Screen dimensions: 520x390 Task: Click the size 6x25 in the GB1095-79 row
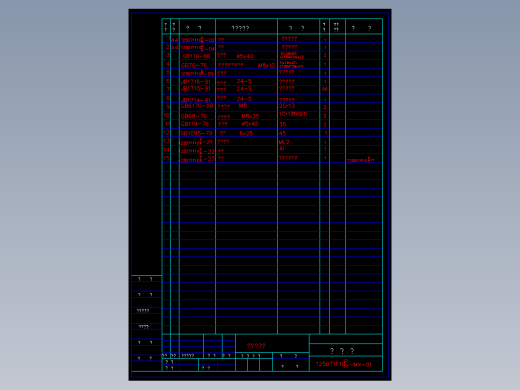click(x=246, y=133)
